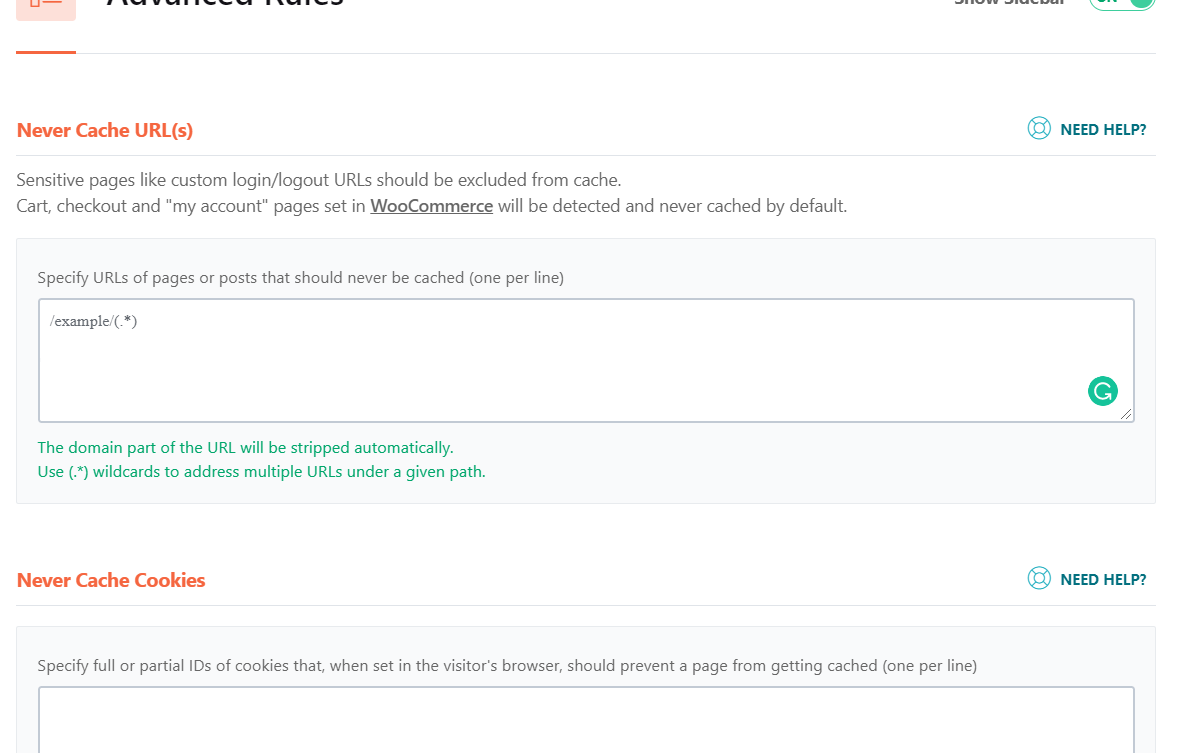Toggle the Show Sidebar switch
Viewport: 1186px width, 753px height.
tap(1122, 3)
